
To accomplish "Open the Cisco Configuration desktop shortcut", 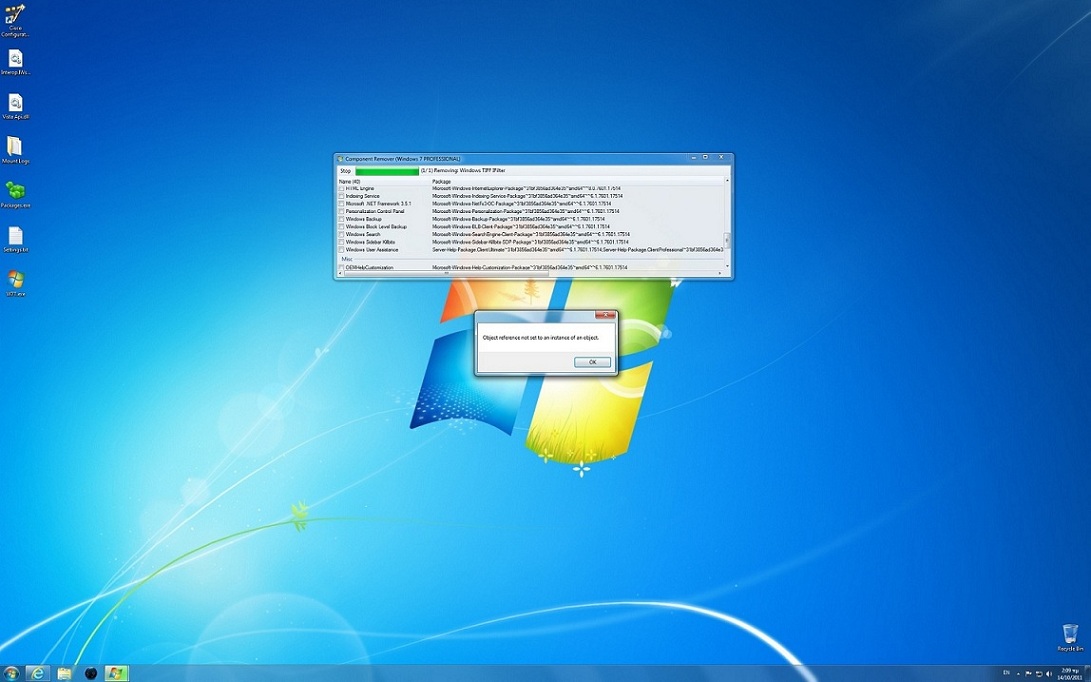I will [x=15, y=21].
